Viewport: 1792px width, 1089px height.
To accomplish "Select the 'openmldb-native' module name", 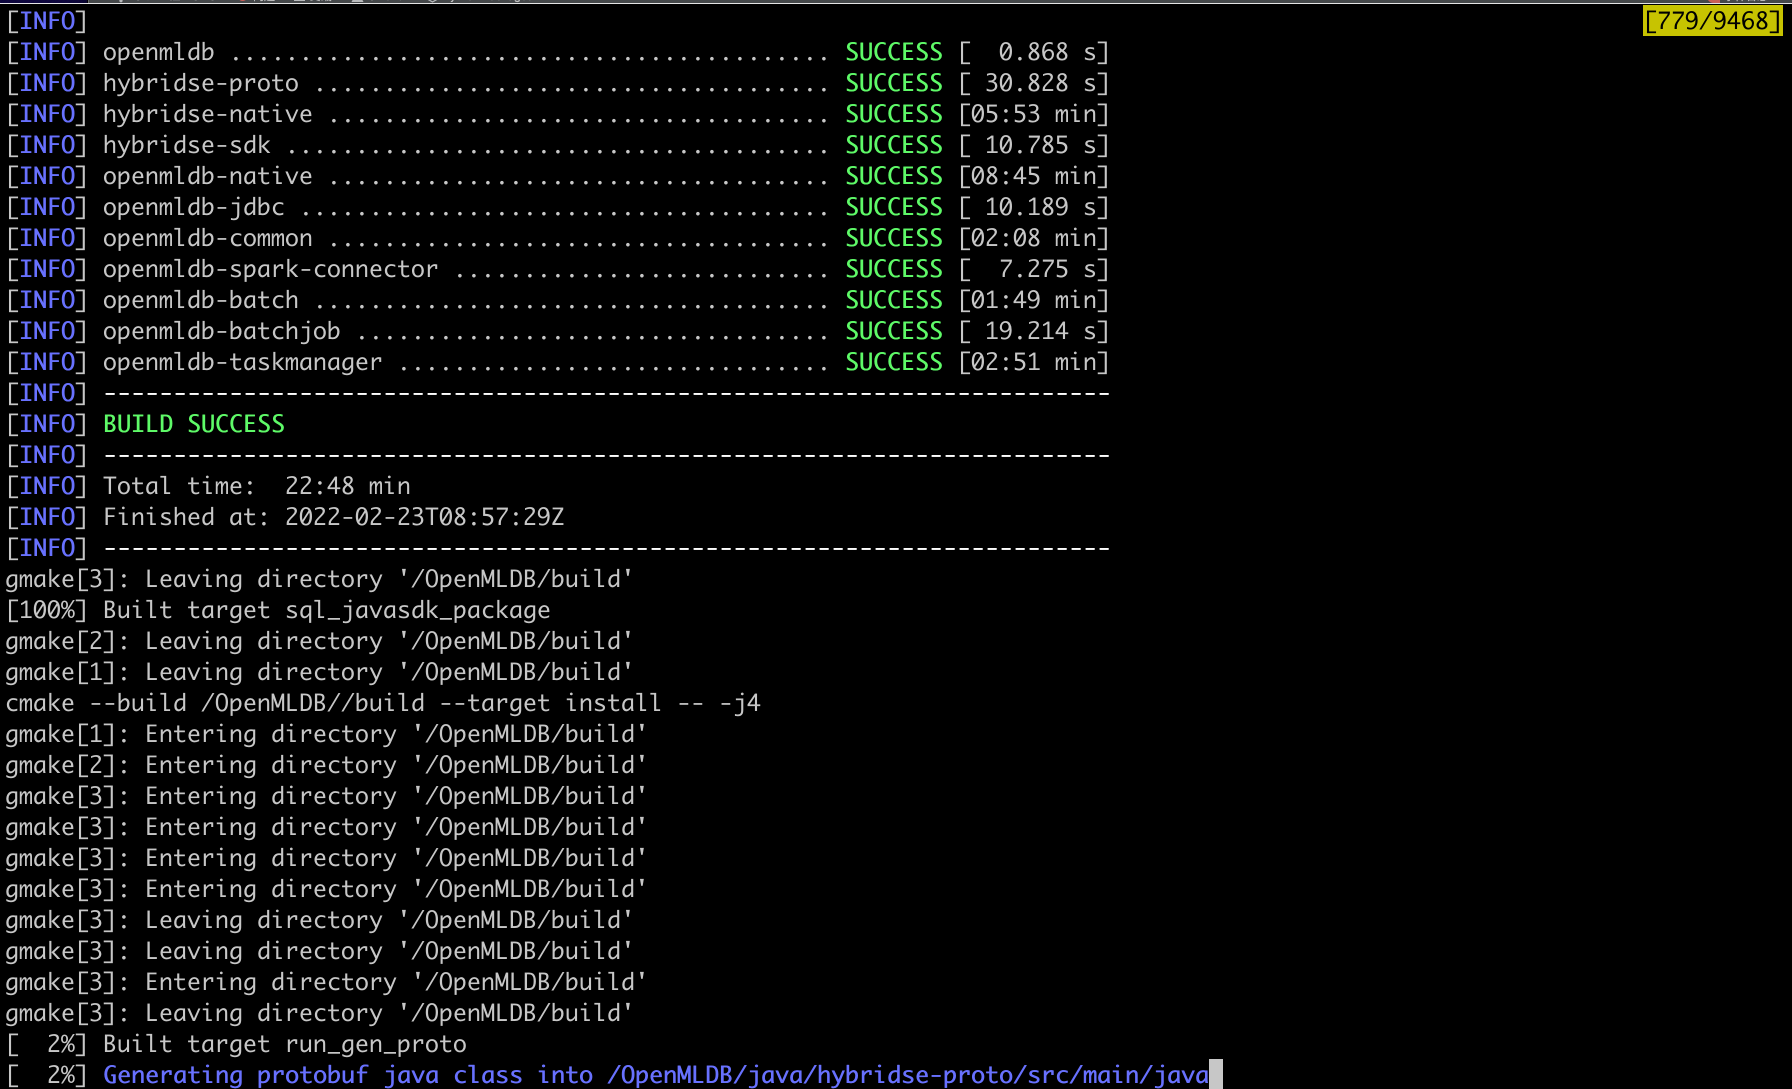I will [207, 176].
